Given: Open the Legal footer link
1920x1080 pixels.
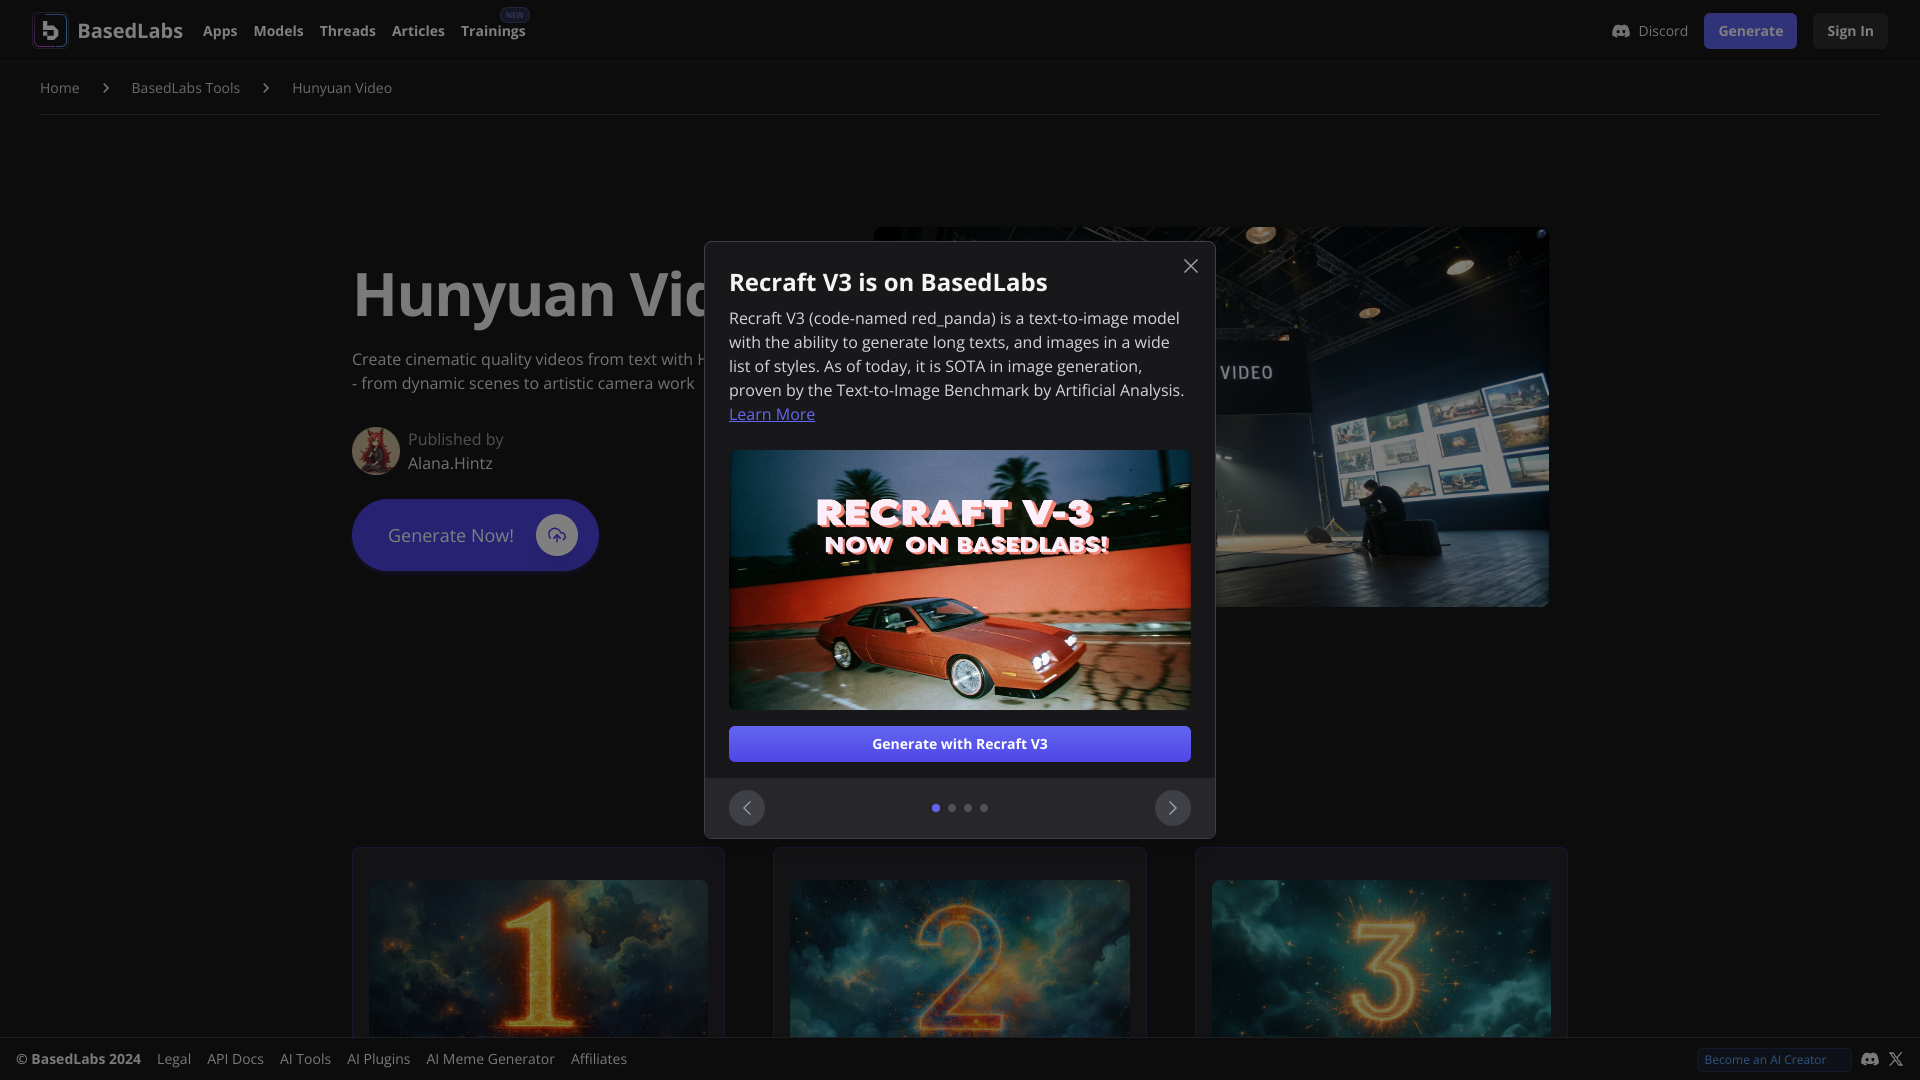Looking at the screenshot, I should tap(174, 1059).
